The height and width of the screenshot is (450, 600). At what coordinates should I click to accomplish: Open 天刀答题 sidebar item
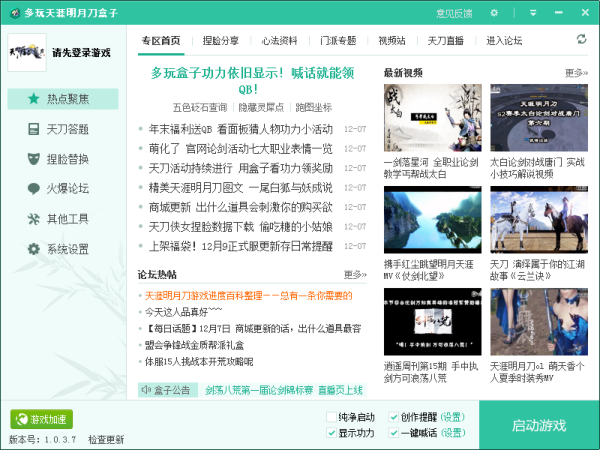pos(64,129)
